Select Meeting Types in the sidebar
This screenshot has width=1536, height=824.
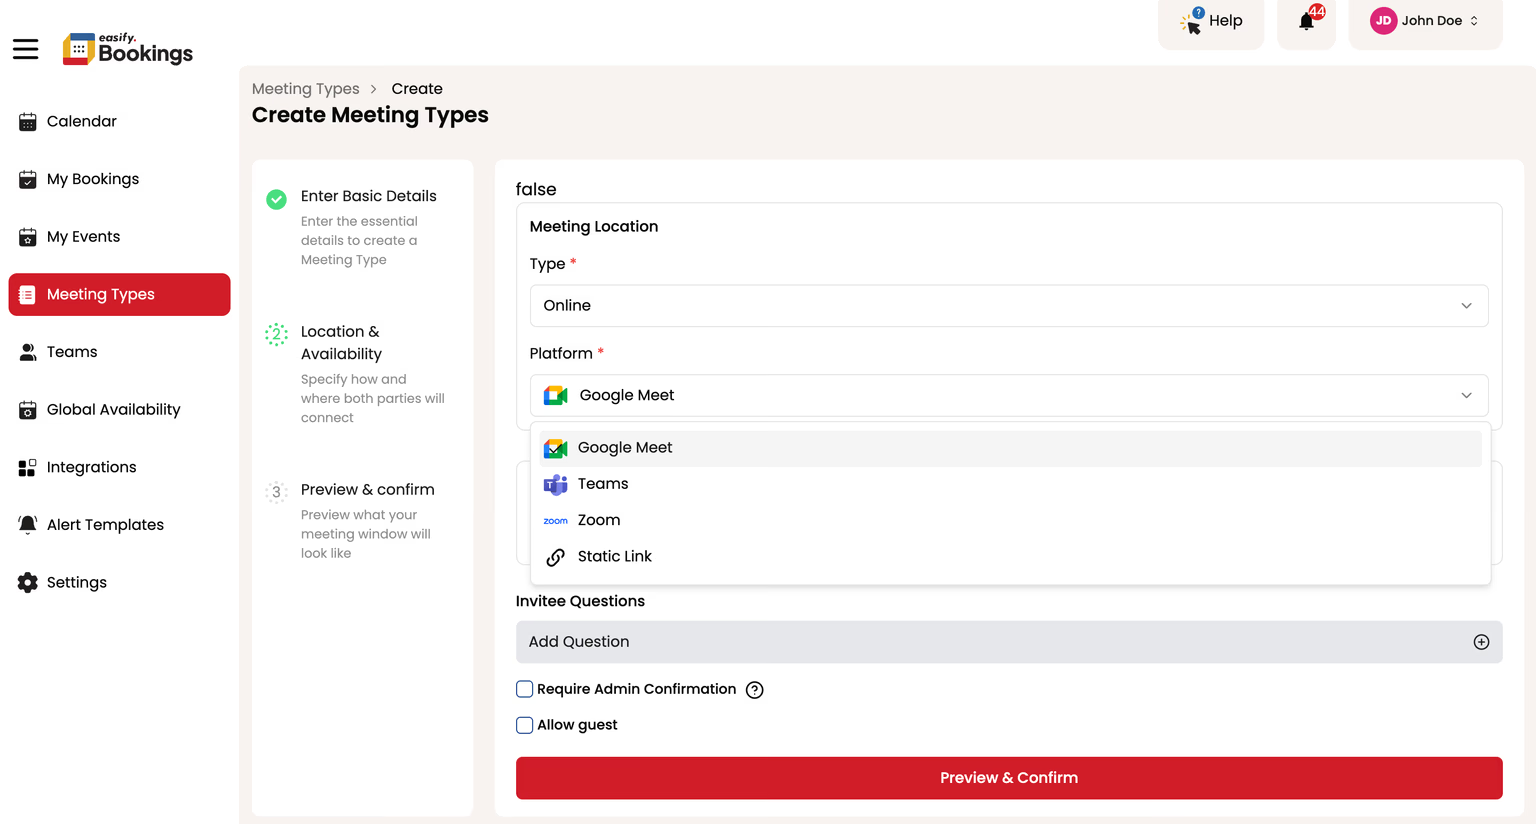point(119,295)
